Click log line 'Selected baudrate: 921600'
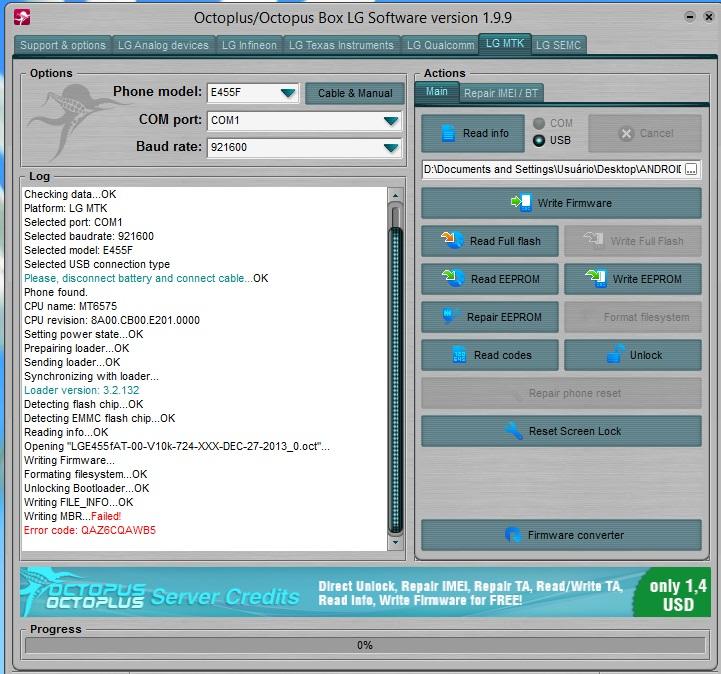Viewport: 721px width, 674px height. click(x=89, y=236)
